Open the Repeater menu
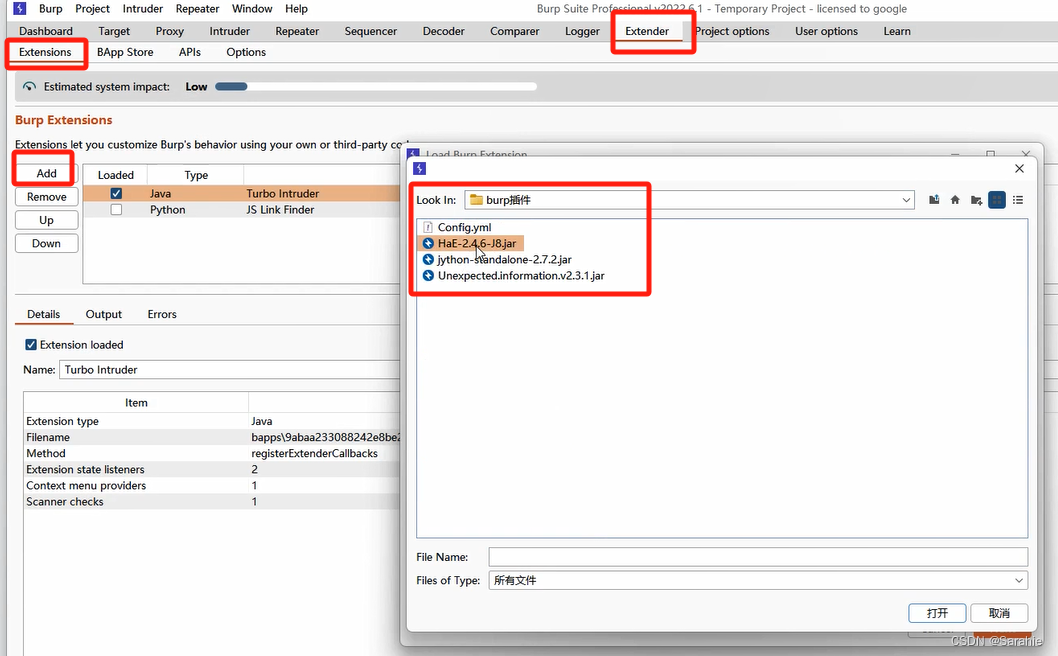This screenshot has height=656, width=1058. (197, 9)
